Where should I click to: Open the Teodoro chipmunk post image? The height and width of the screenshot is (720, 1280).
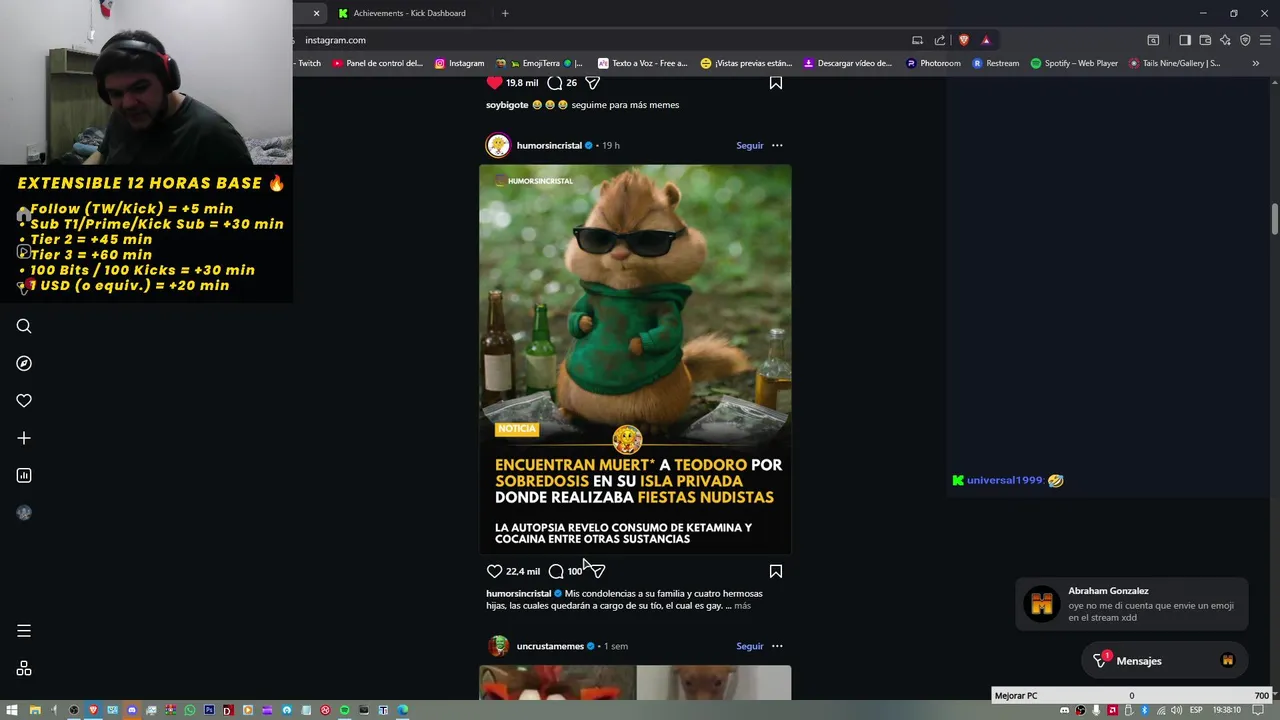point(635,359)
